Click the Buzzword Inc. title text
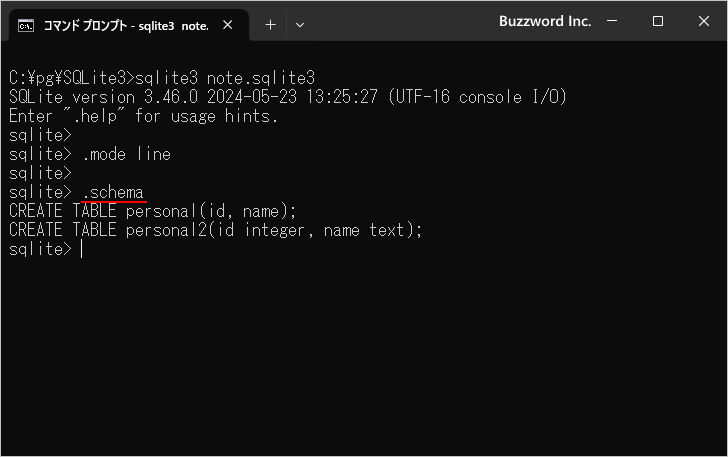 (545, 21)
